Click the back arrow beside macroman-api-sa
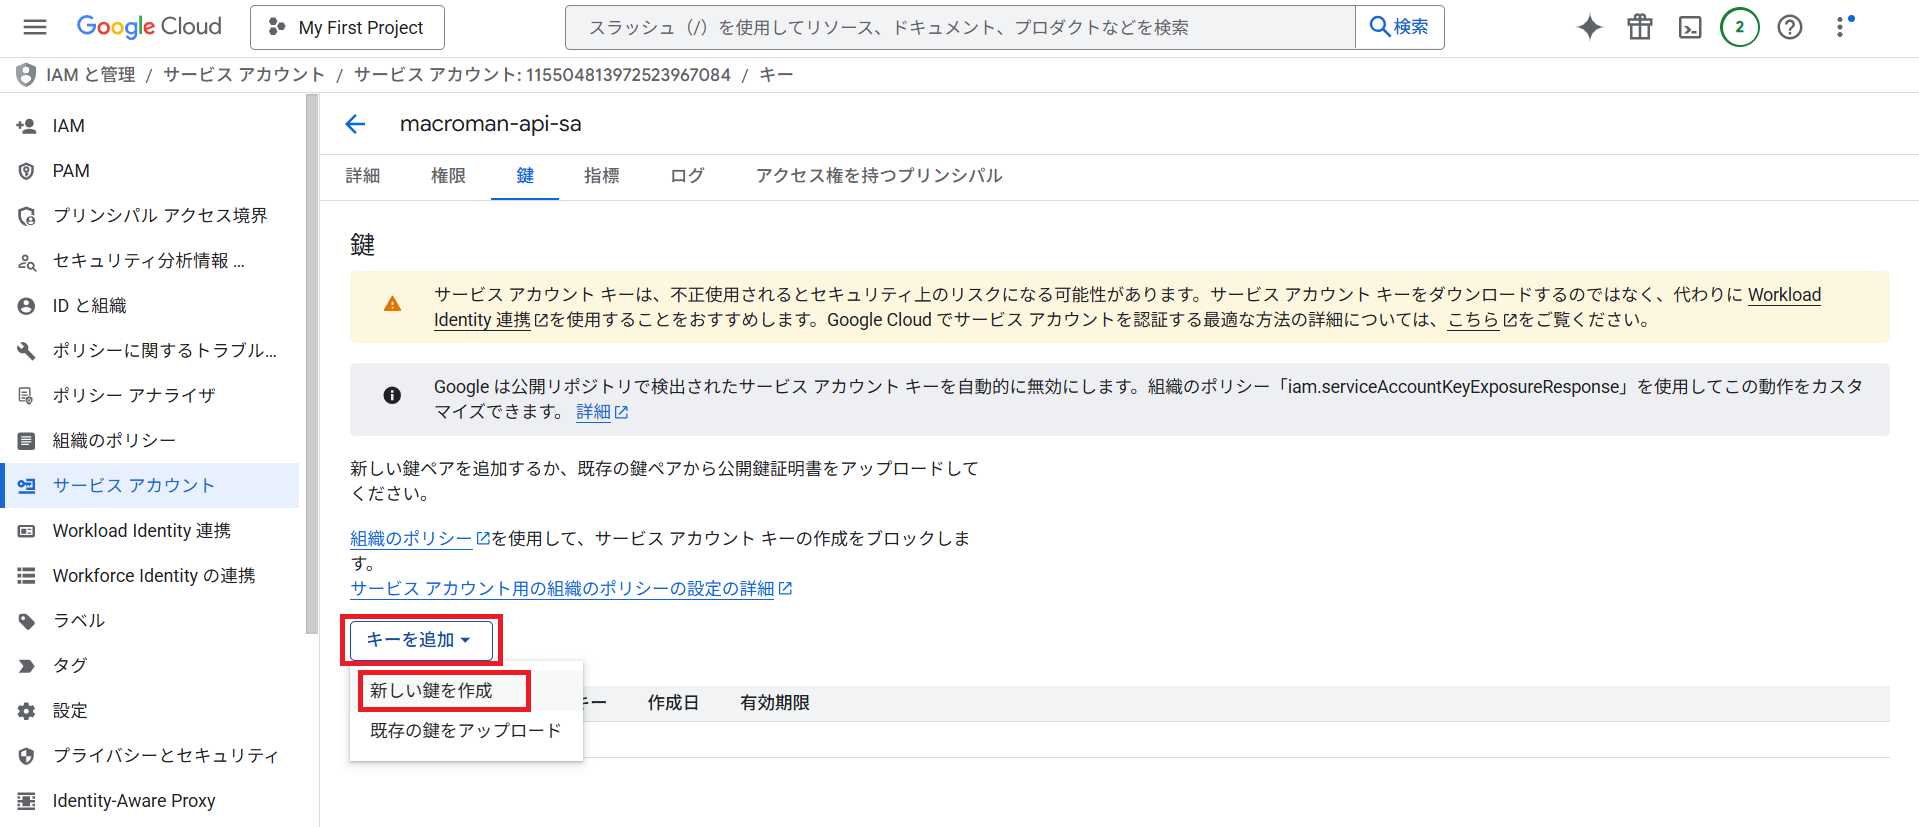This screenshot has width=1919, height=827. coord(355,124)
